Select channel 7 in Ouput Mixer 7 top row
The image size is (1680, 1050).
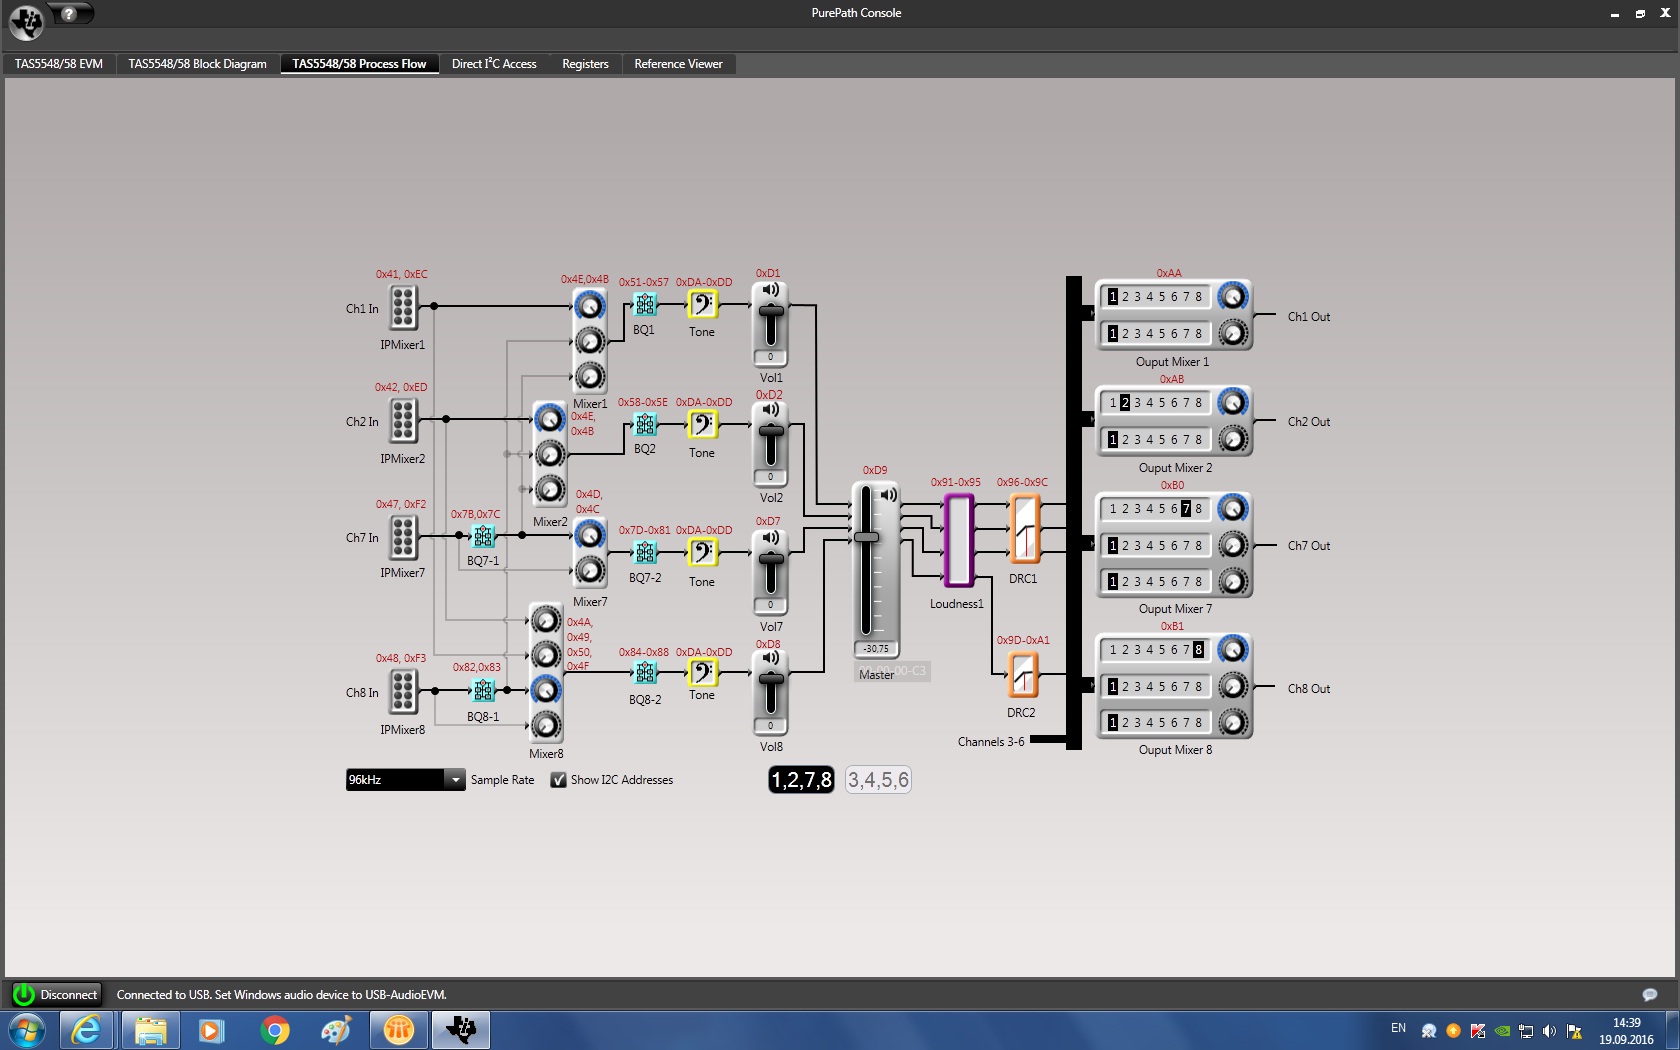pos(1186,509)
